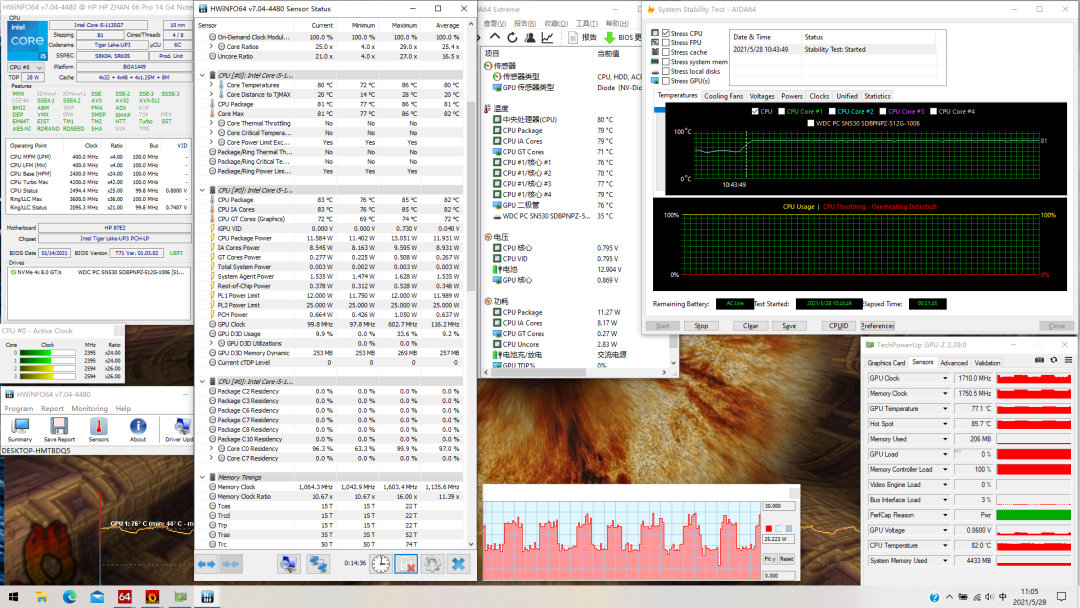The width and height of the screenshot is (1080, 608).
Task: Enable Stress system memory checkbox
Action: (x=666, y=62)
